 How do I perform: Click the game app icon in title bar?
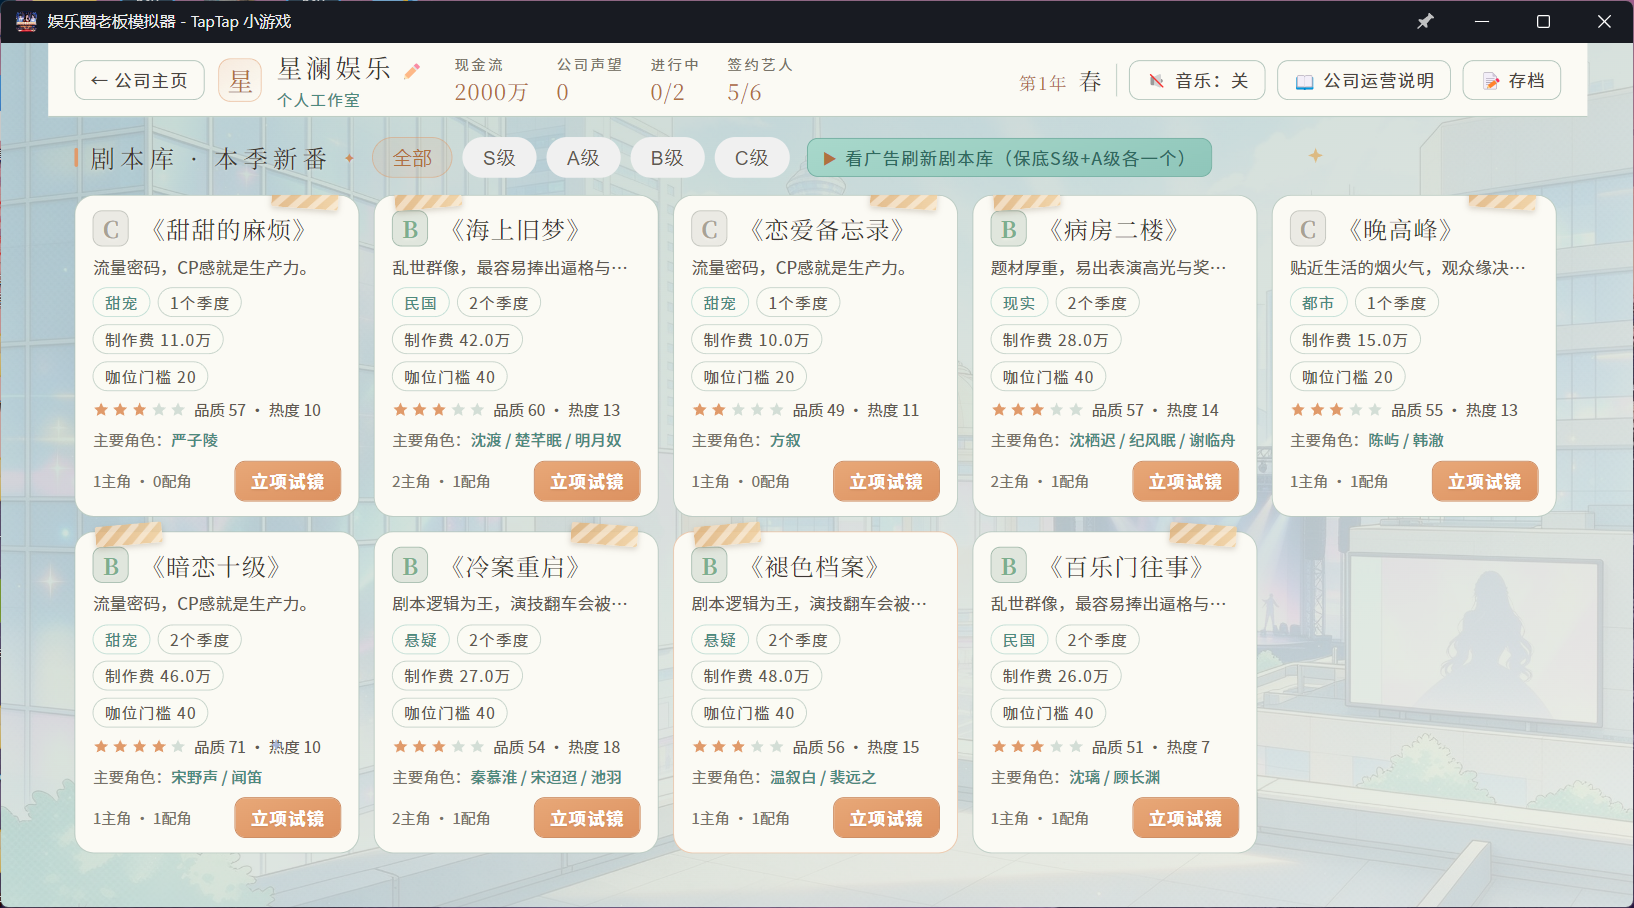point(26,21)
